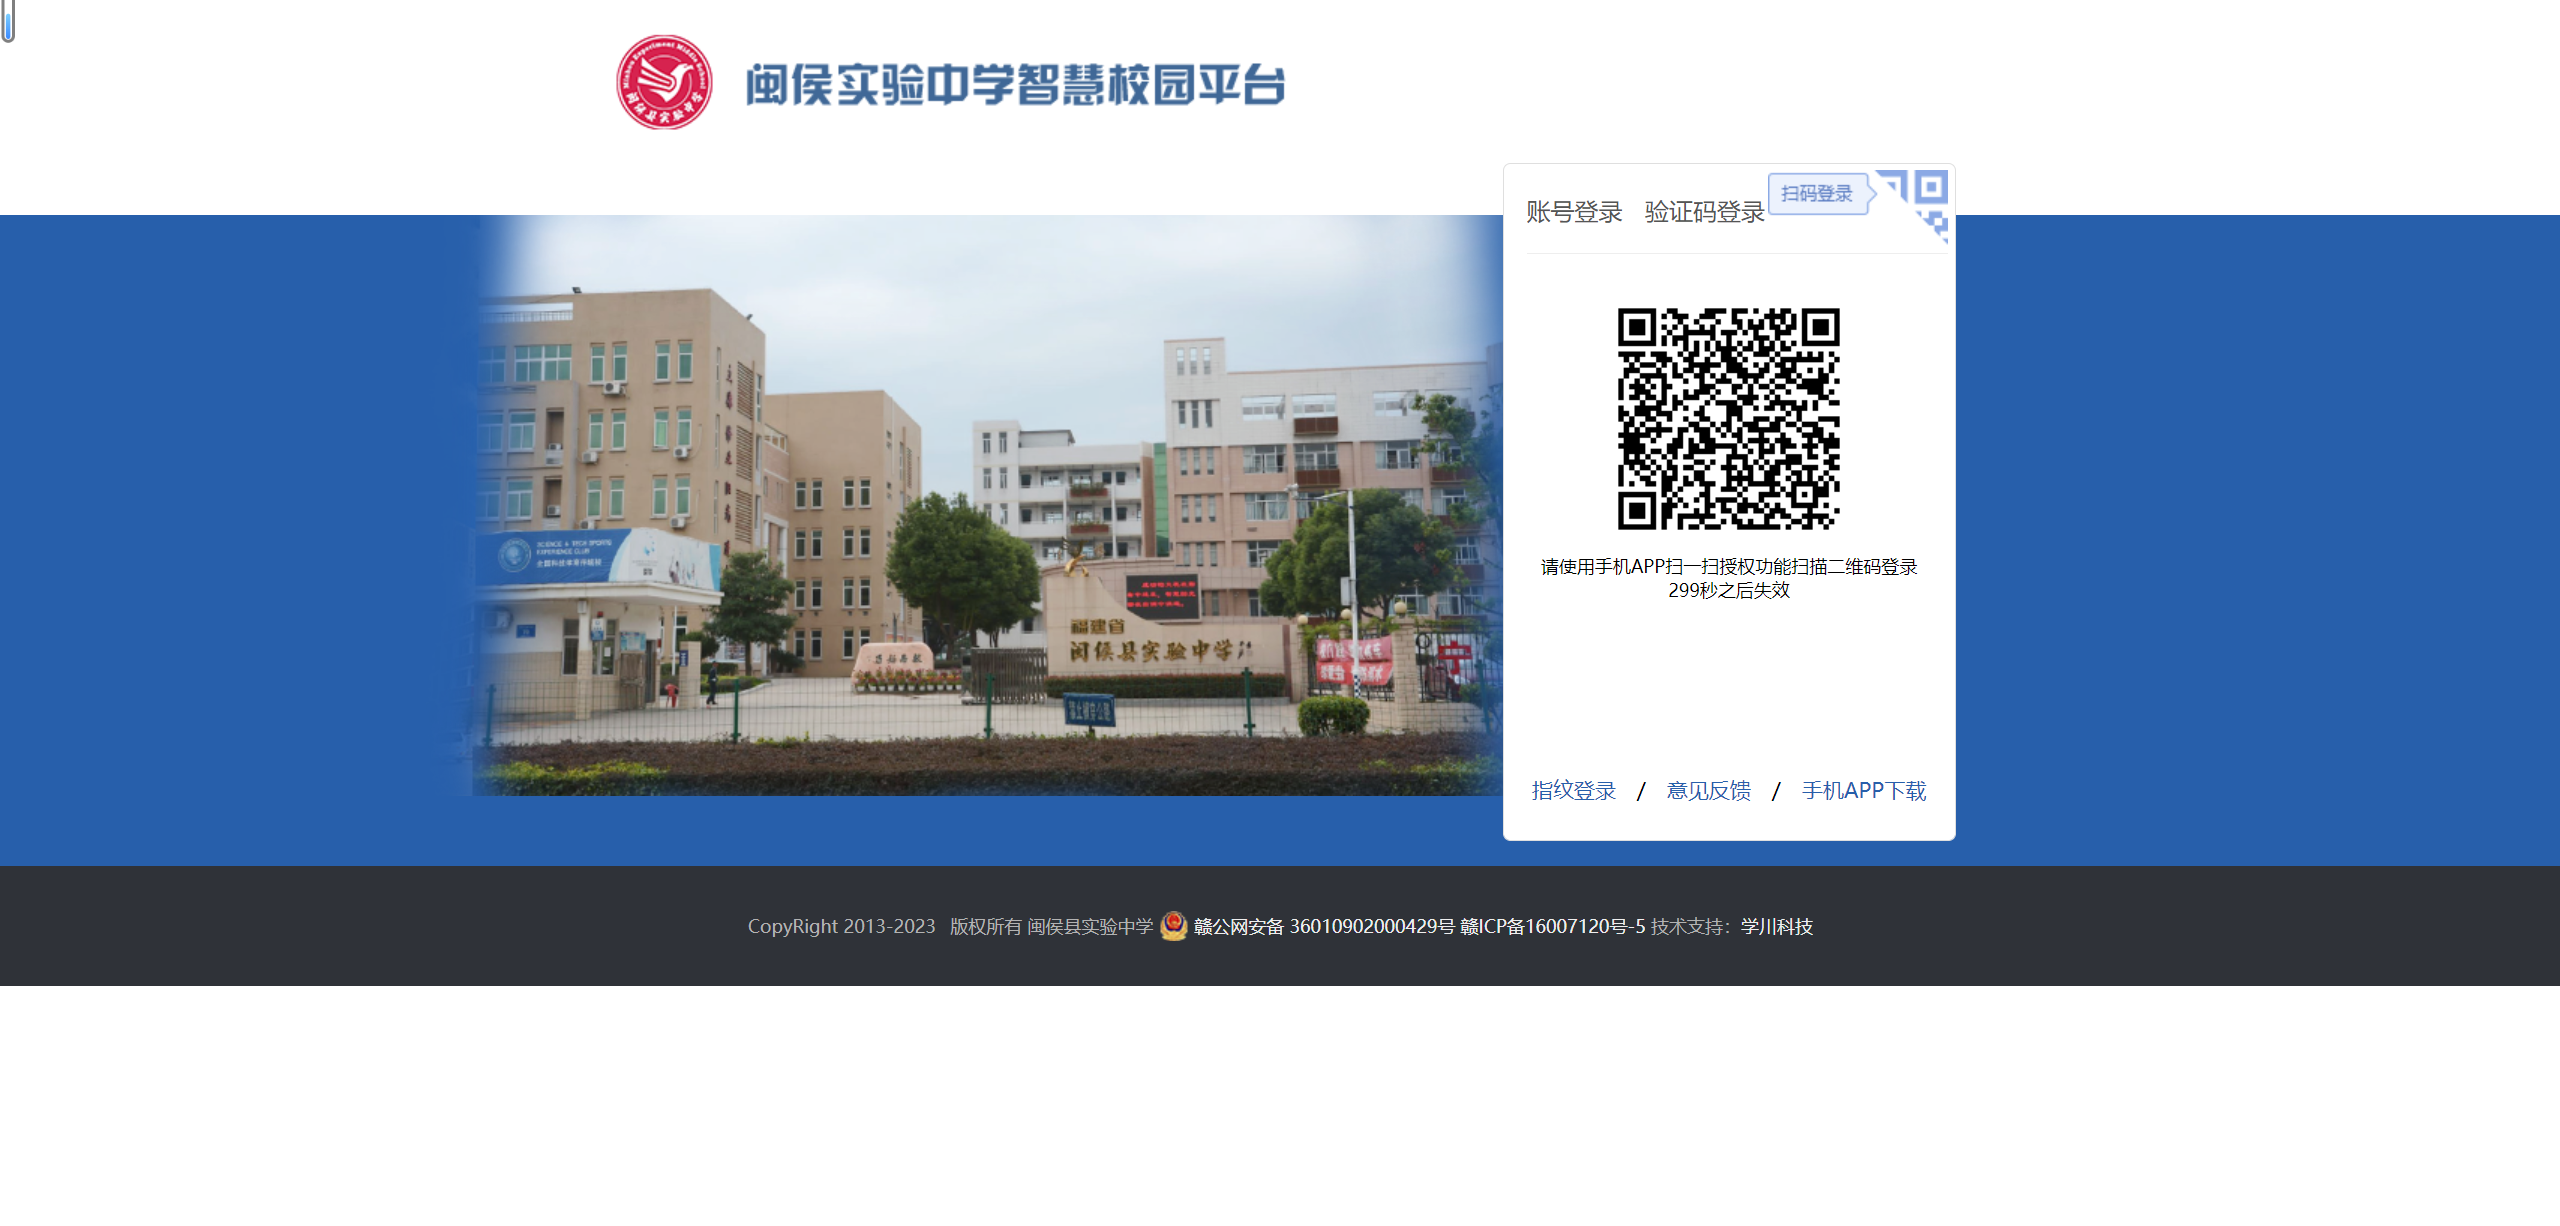
Task: Open 赣ICP备16007120号-5 link
Action: click(1552, 927)
